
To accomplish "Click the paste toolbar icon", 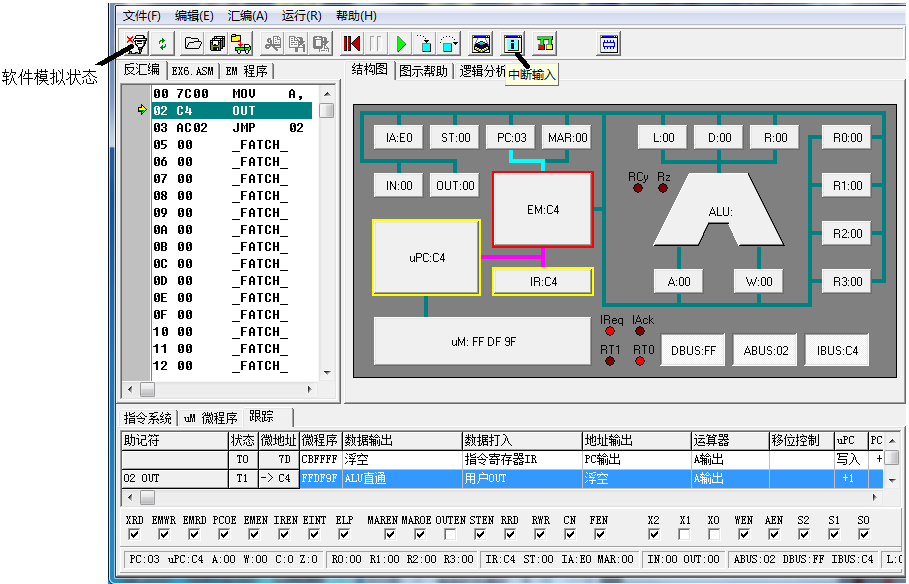I will click(x=321, y=43).
